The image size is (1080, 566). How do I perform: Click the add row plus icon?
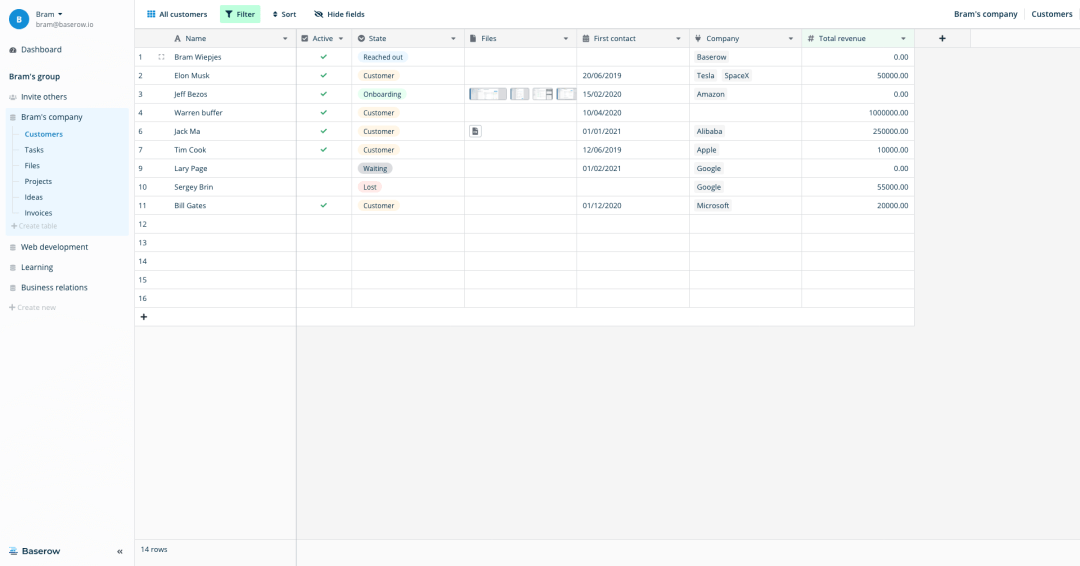[x=144, y=317]
